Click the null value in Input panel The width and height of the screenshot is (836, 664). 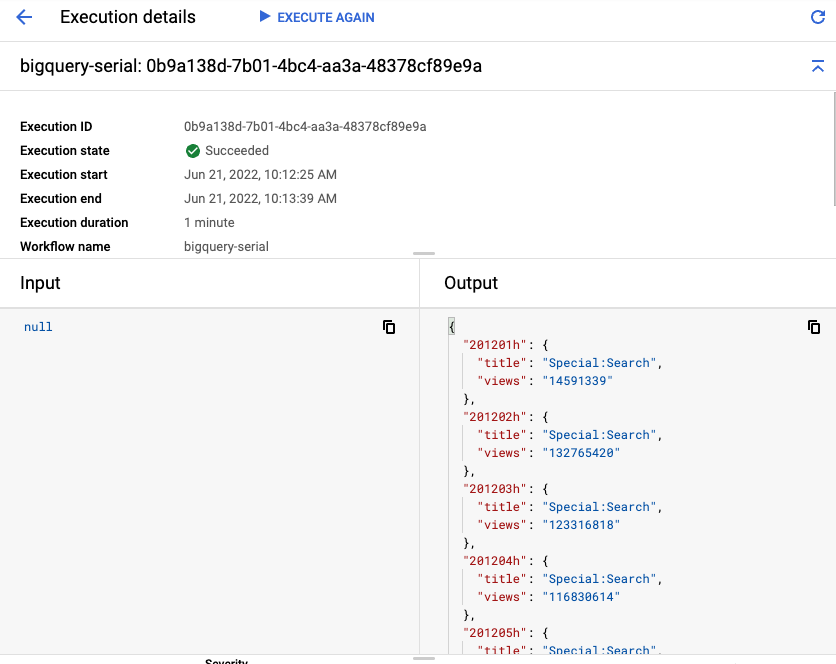[x=38, y=327]
